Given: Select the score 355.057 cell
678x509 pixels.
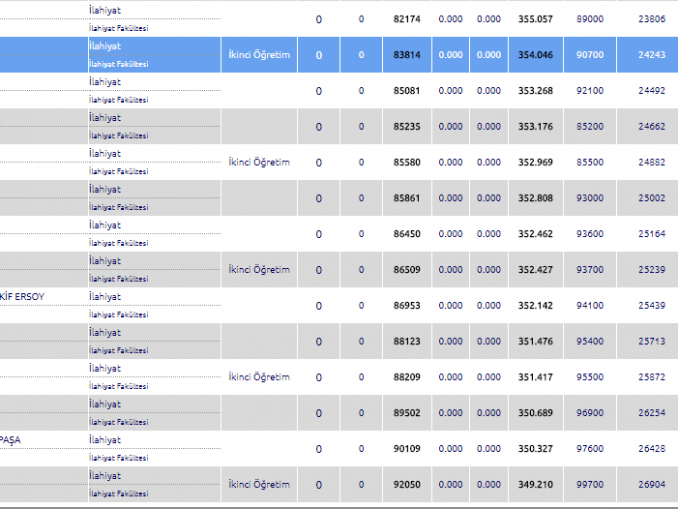Looking at the screenshot, I should (535, 19).
